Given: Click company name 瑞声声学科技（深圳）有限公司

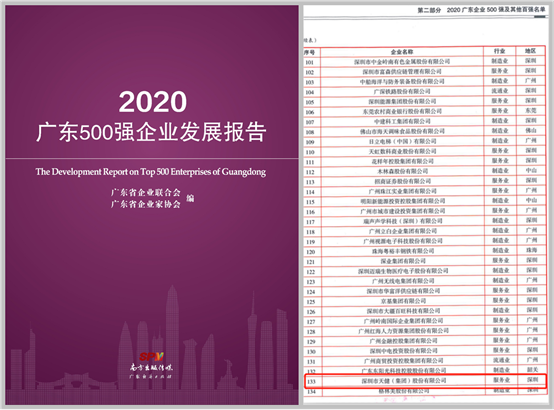Looking at the screenshot, I should click(x=403, y=221).
